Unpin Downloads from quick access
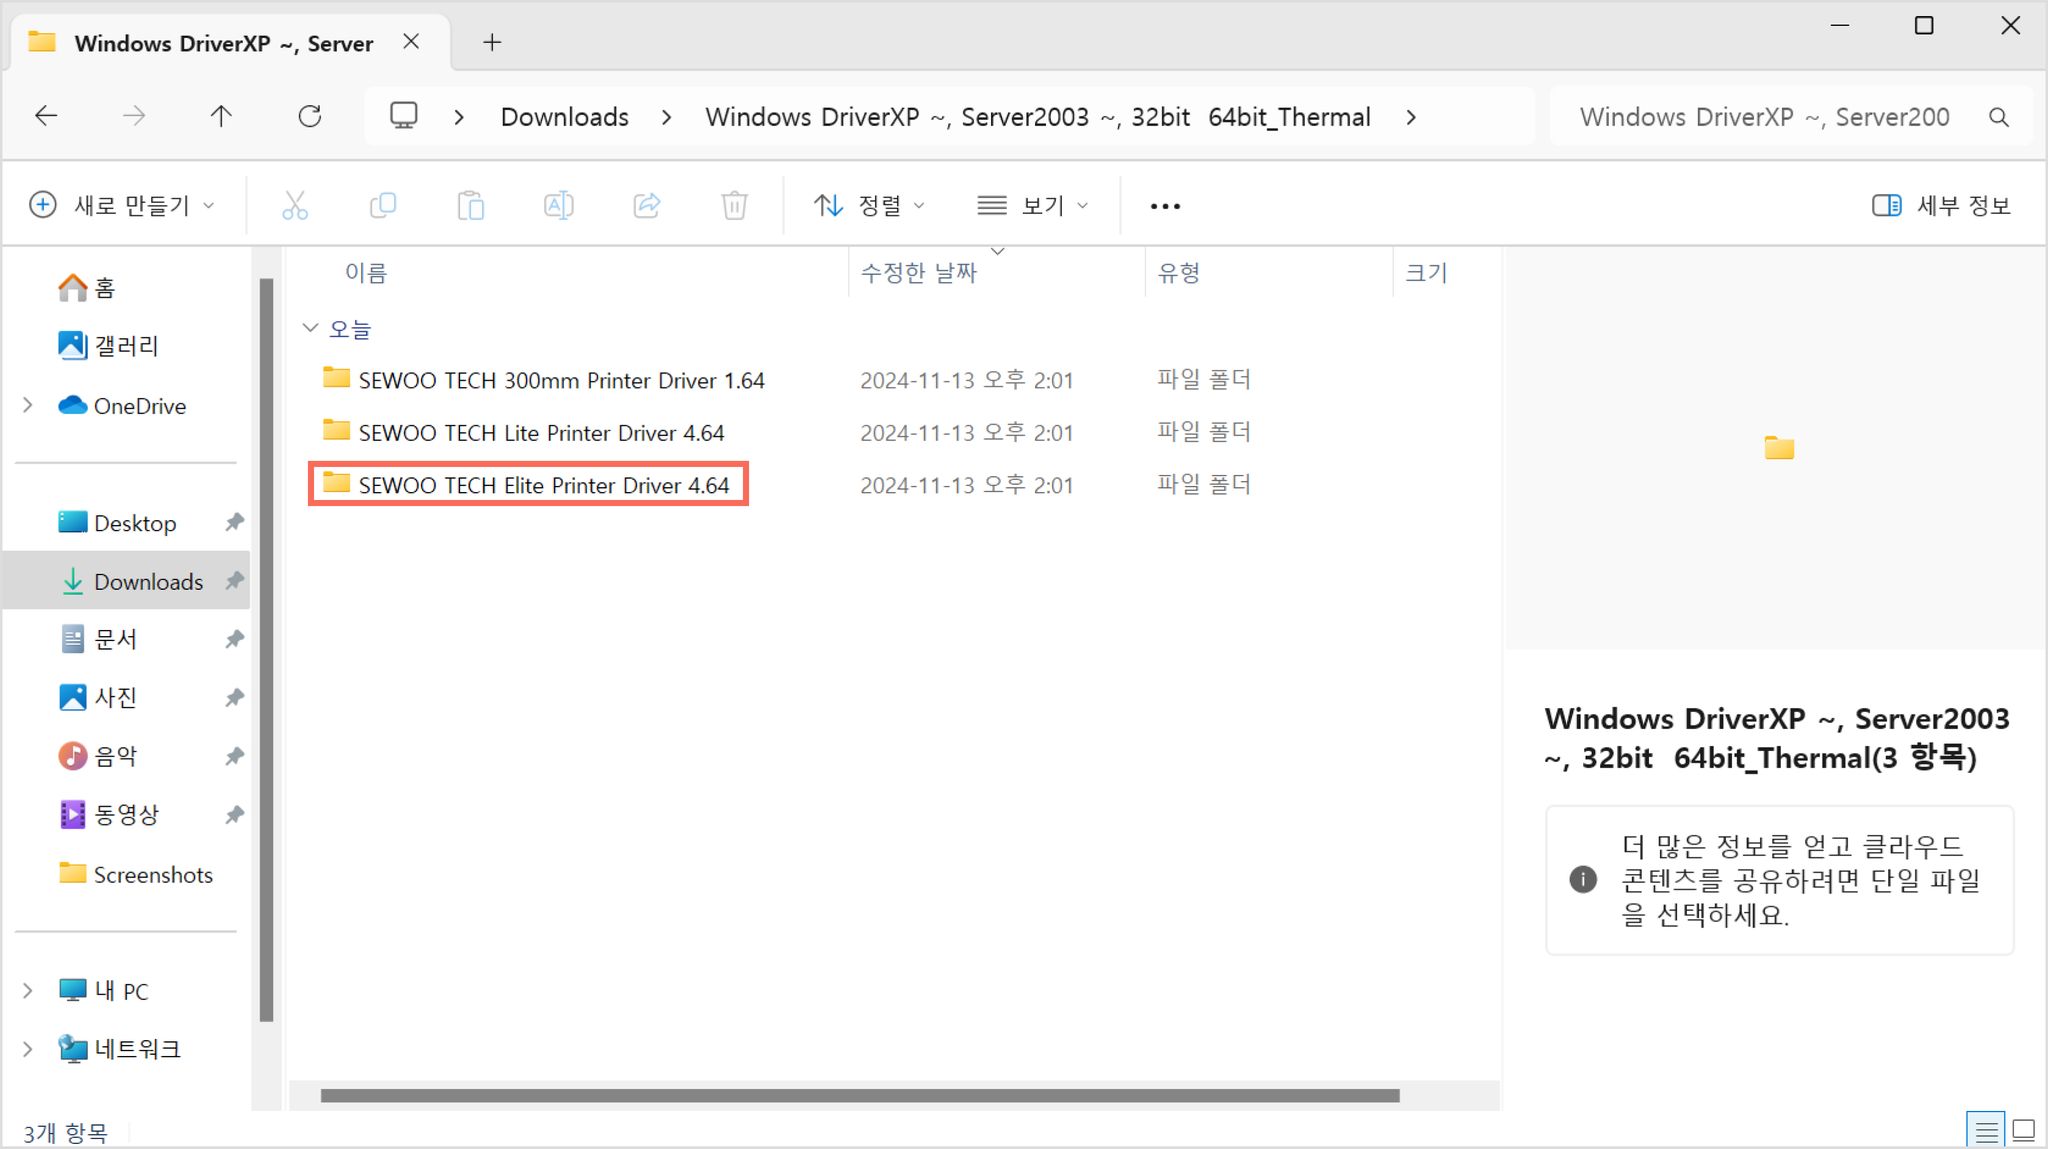2048x1149 pixels. pyautogui.click(x=234, y=581)
